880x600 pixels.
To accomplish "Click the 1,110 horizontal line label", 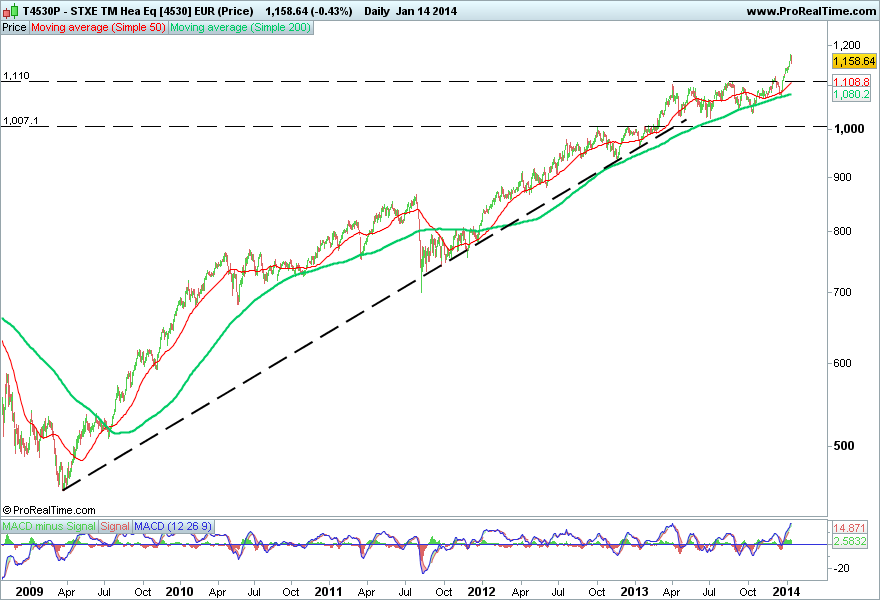I will tap(16, 76).
